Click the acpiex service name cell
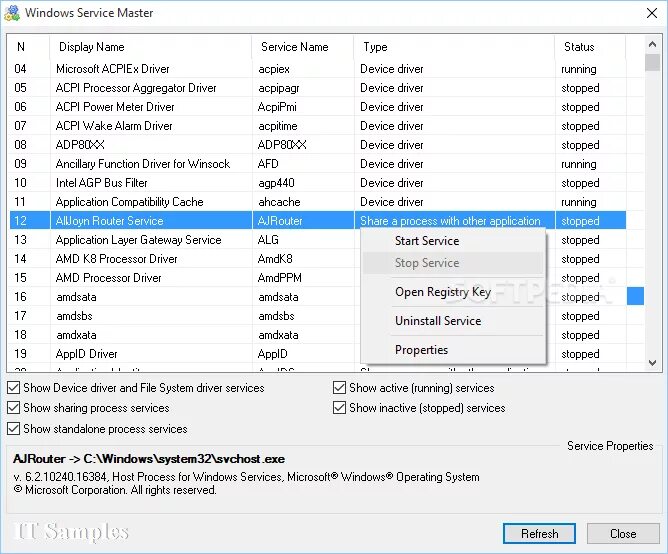 click(303, 69)
